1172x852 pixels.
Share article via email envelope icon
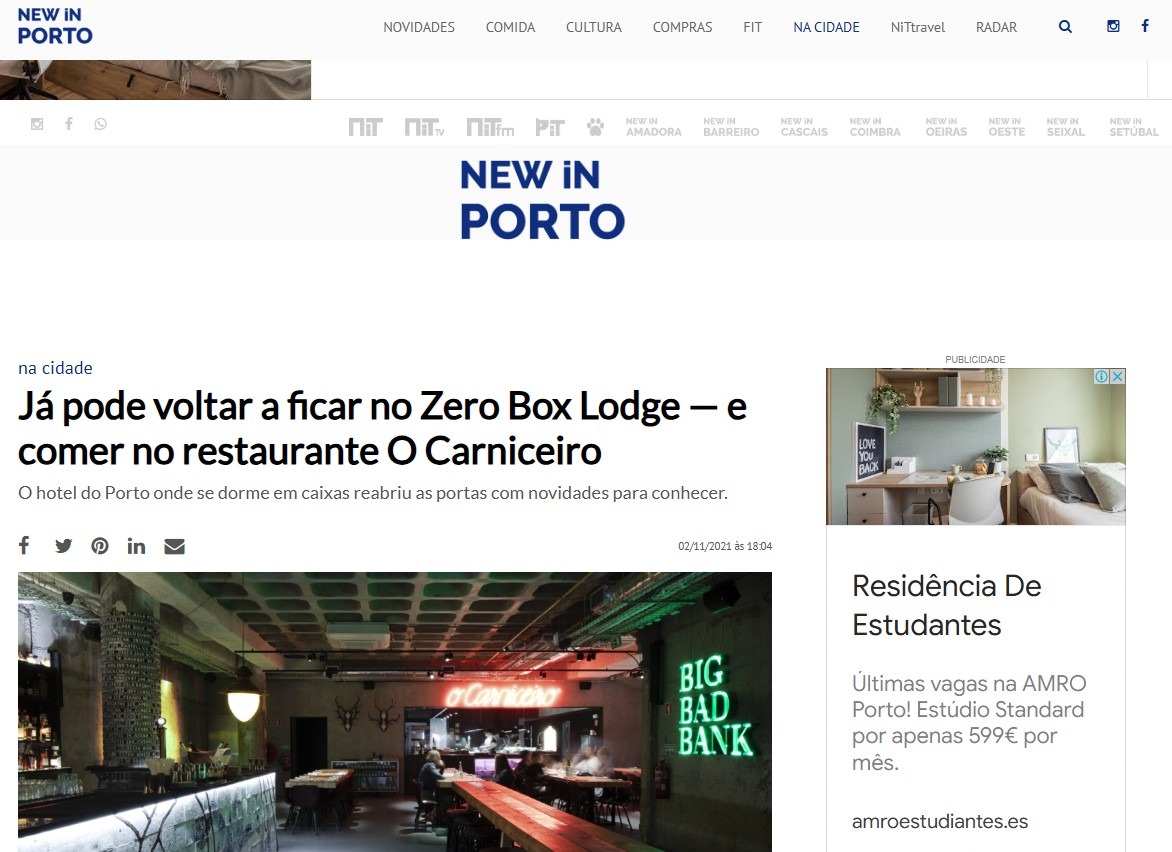tap(174, 546)
